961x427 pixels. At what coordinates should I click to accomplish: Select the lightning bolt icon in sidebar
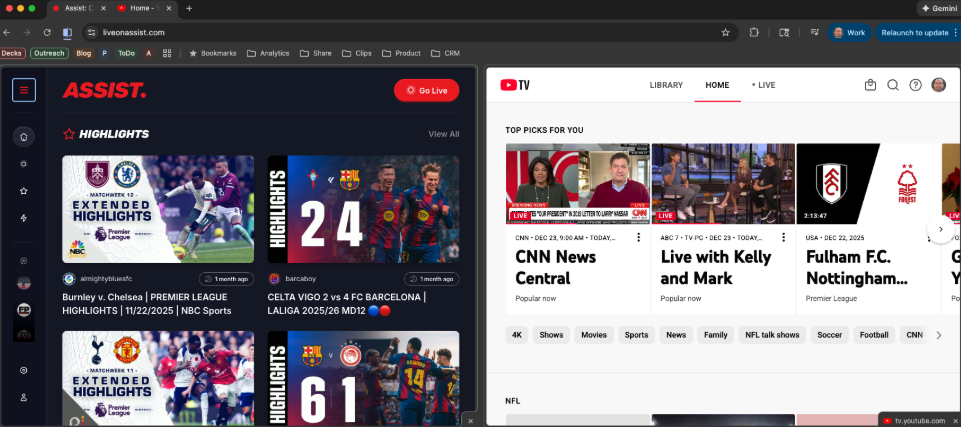(x=24, y=218)
